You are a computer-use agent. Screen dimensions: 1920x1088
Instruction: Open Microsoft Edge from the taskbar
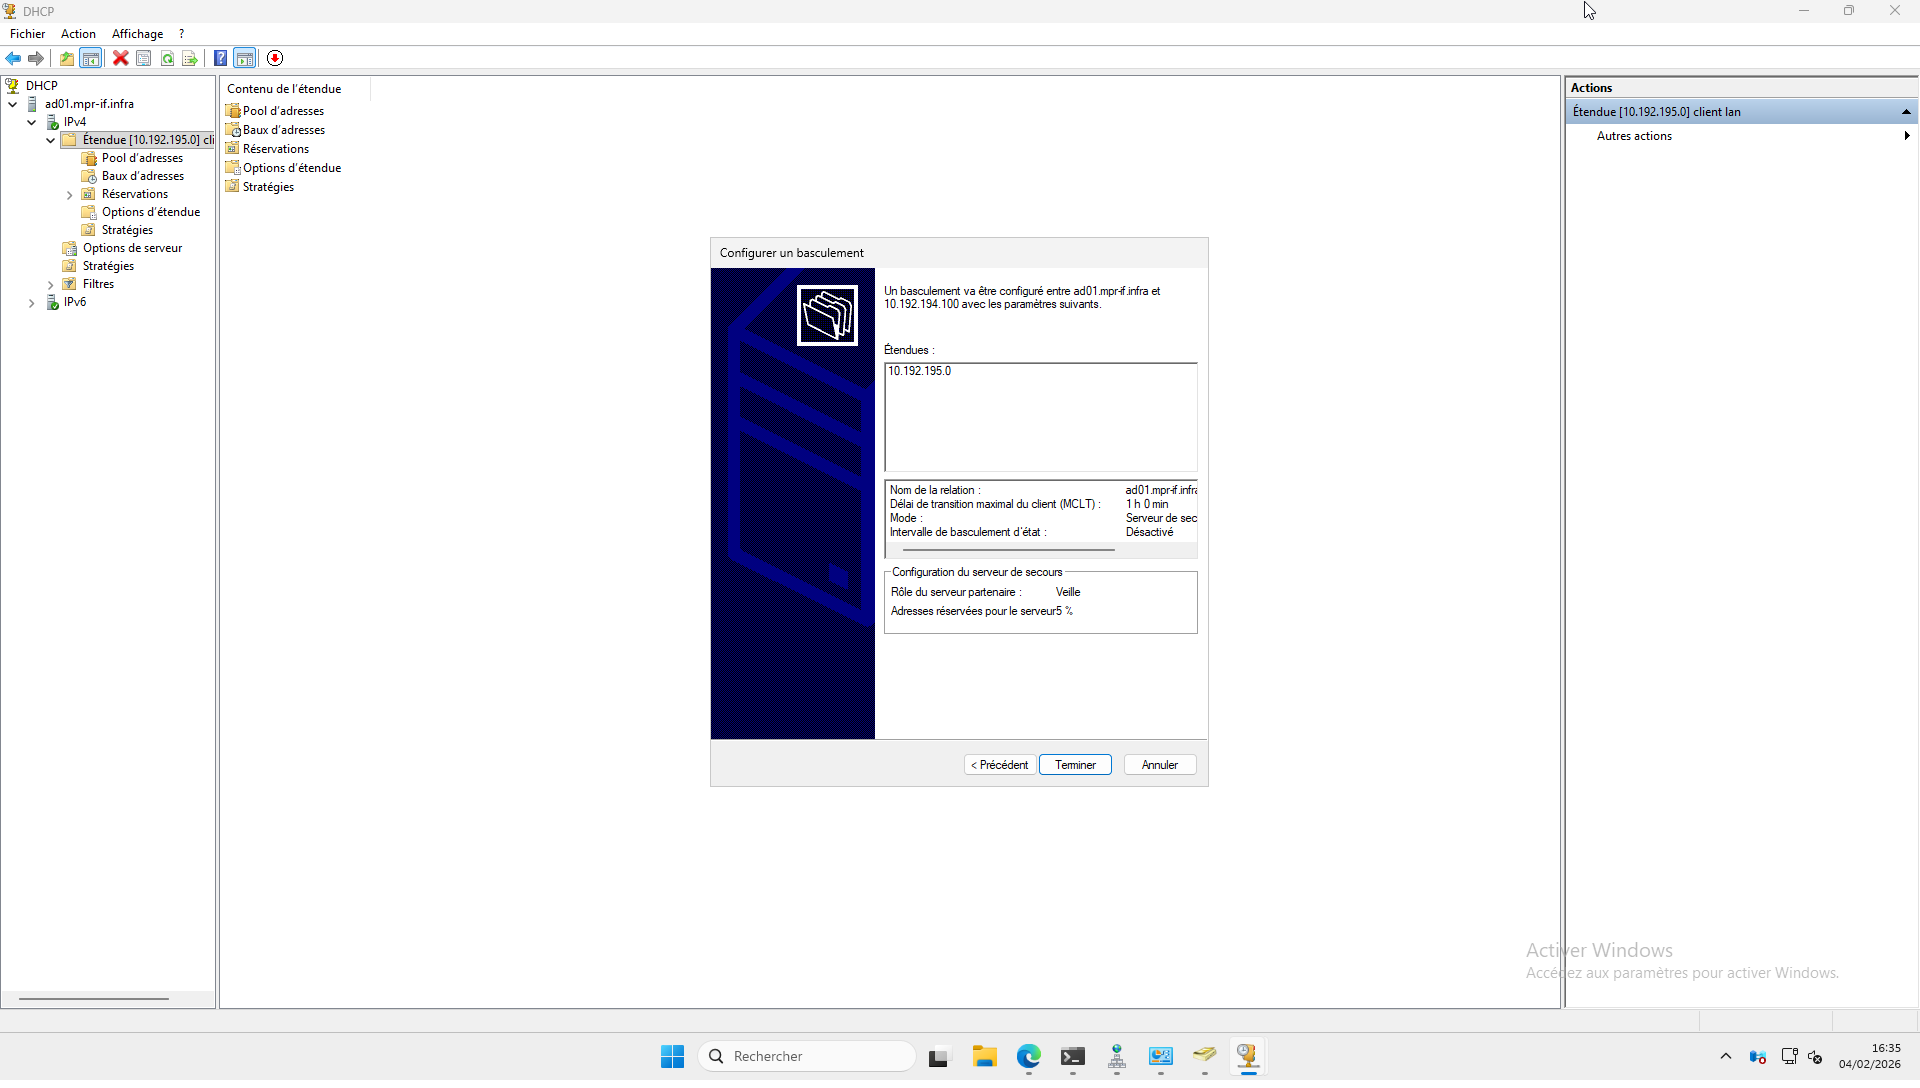coord(1028,1056)
